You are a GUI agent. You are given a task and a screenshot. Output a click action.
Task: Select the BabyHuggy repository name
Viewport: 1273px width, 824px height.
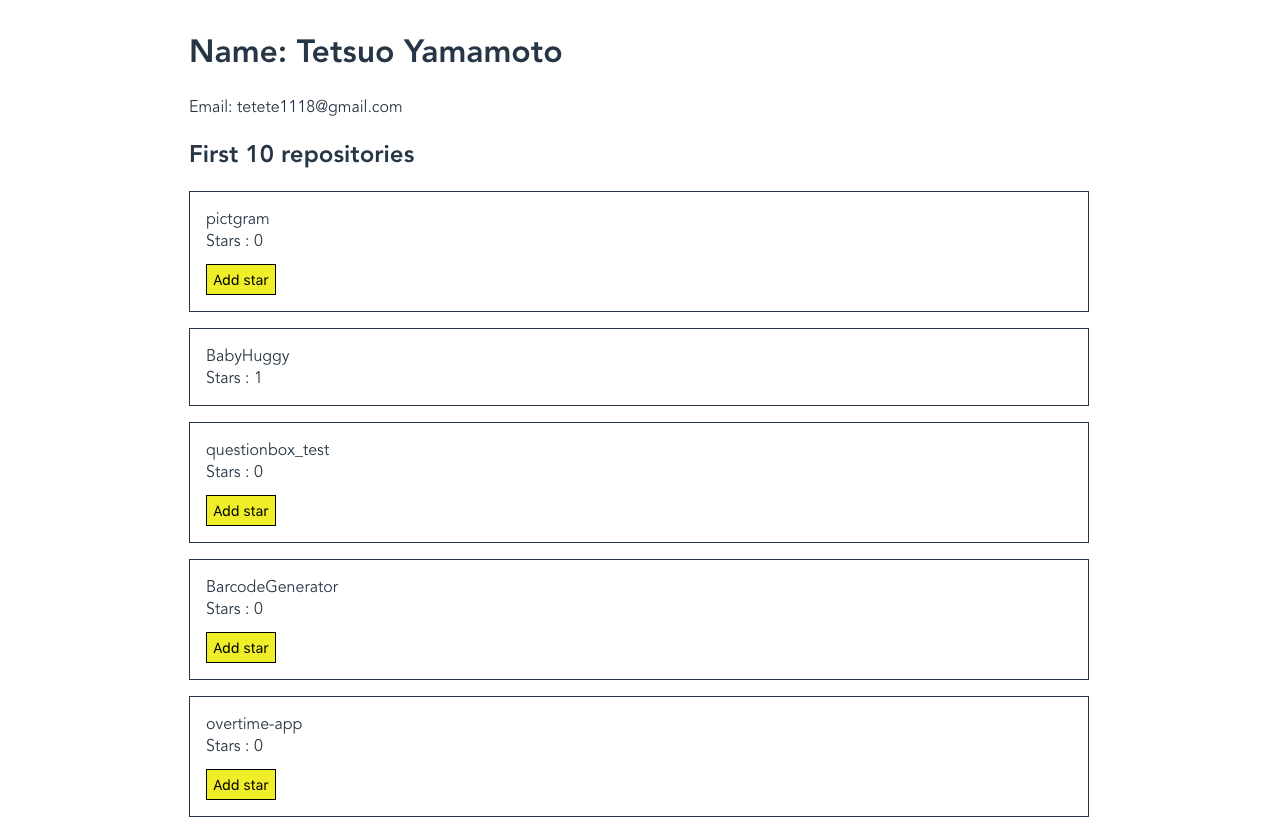[248, 356]
